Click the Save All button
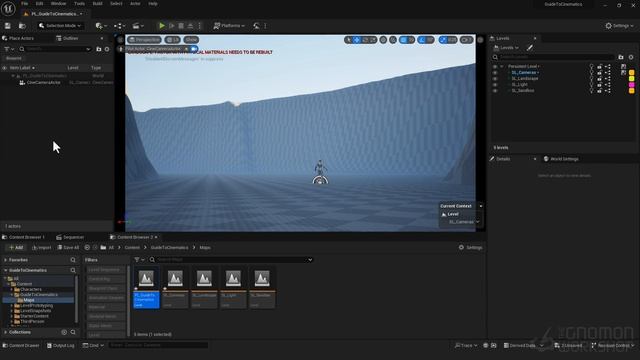The image size is (640, 360). point(68,248)
